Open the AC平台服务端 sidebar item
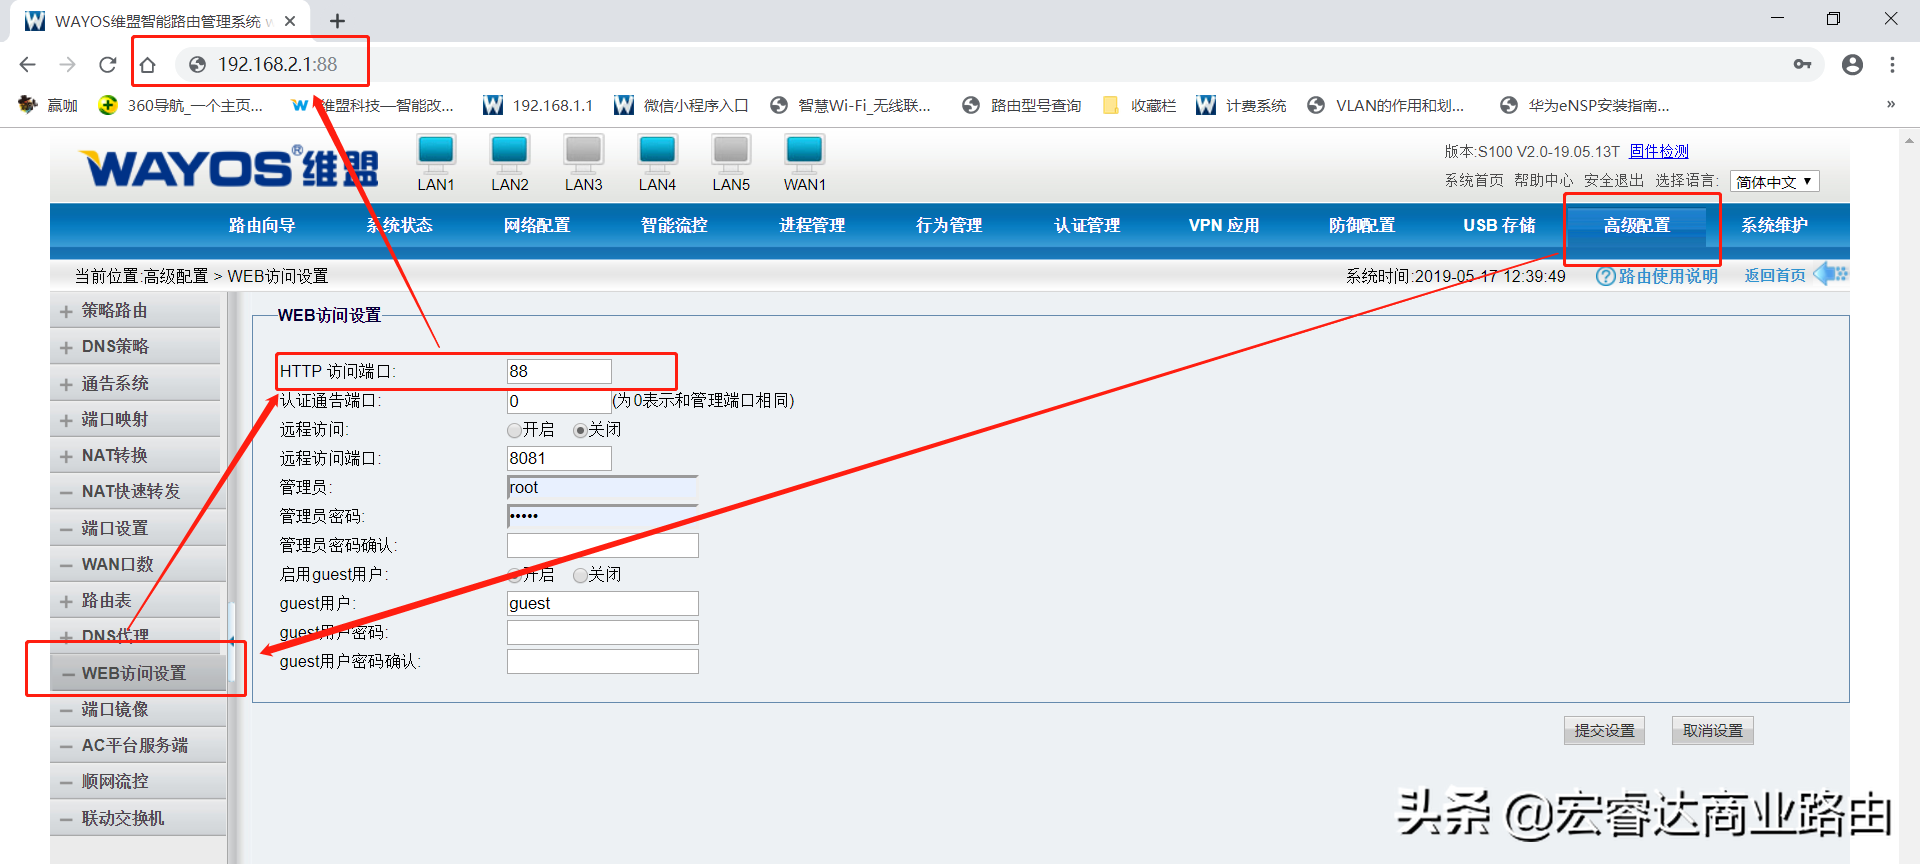The width and height of the screenshot is (1920, 864). coord(138,745)
